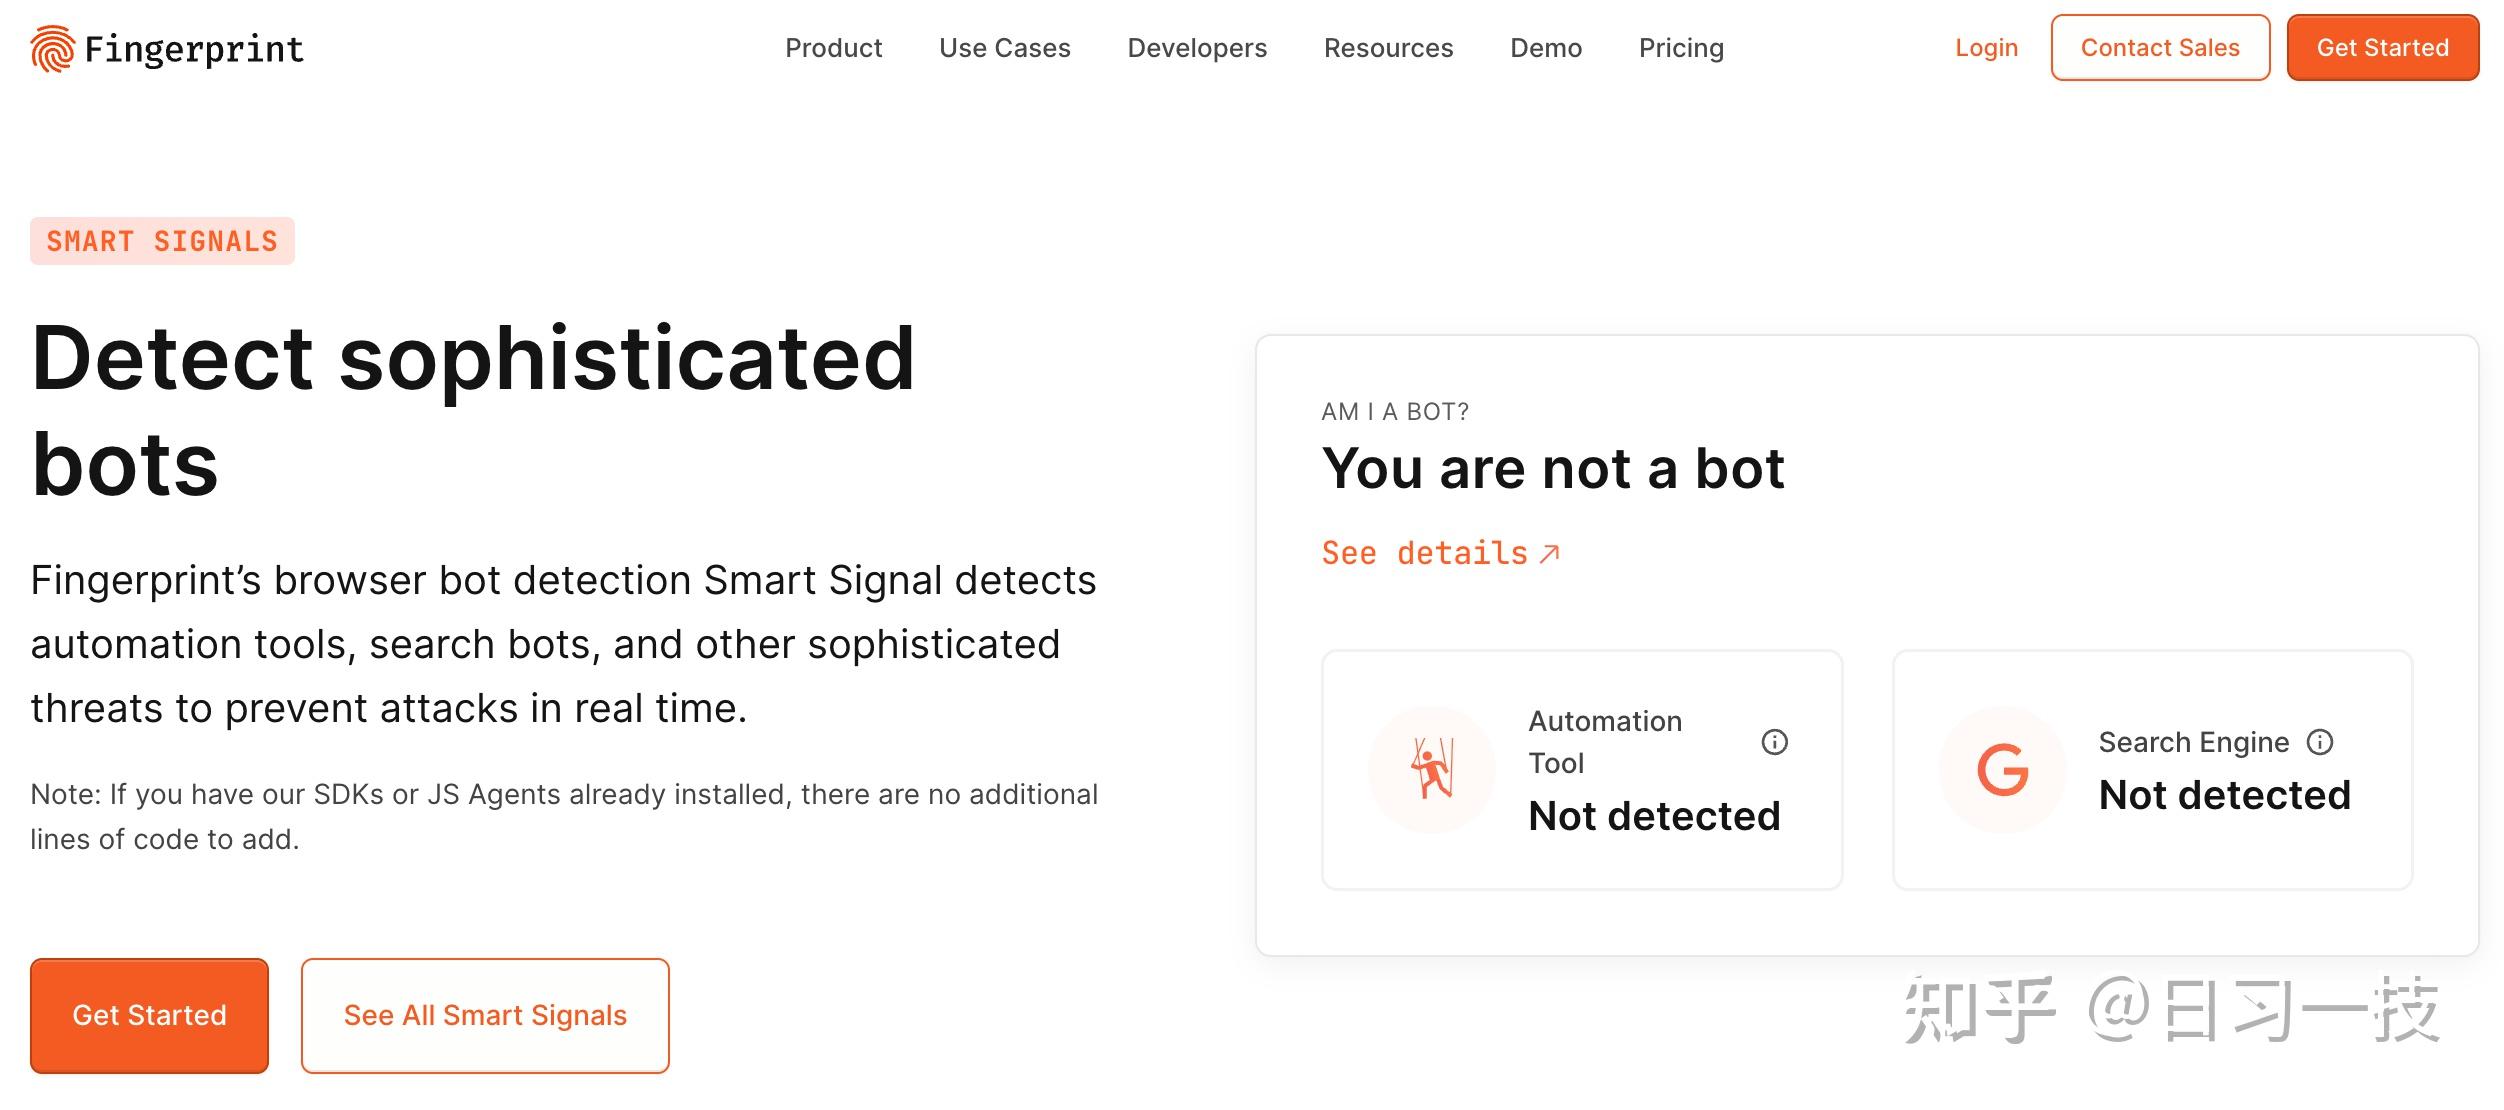Click the Login link
Image resolution: width=2504 pixels, height=1110 pixels.
(1986, 48)
